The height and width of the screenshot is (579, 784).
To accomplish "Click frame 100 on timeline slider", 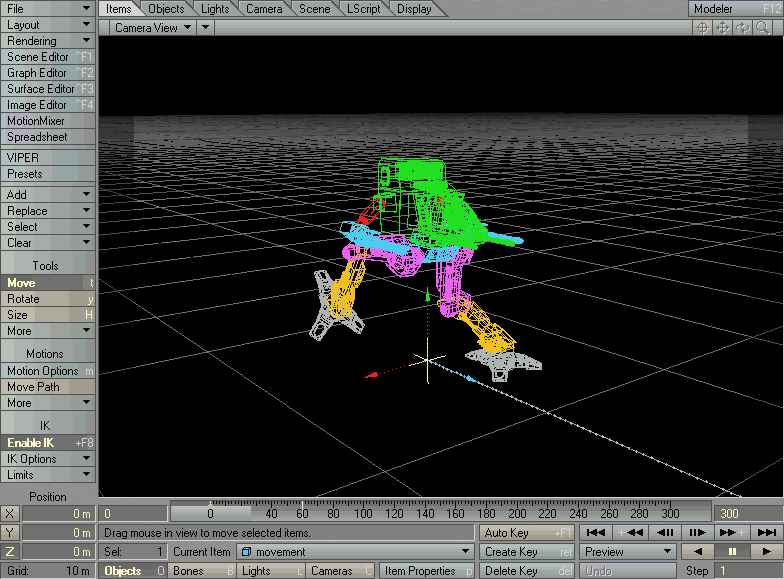I will point(364,514).
